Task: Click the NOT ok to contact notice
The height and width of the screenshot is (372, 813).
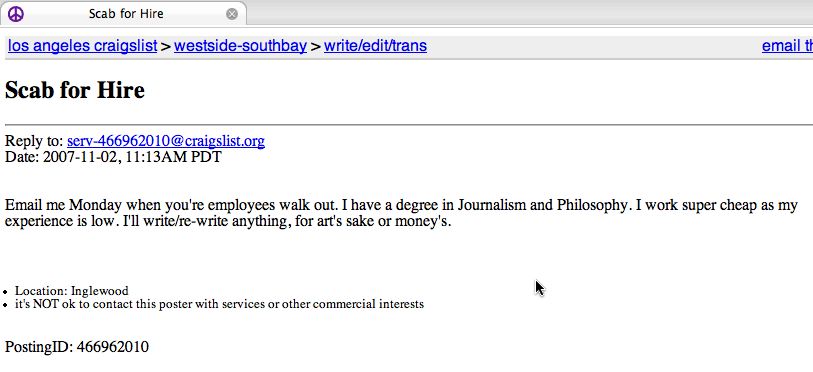Action: (x=219, y=304)
